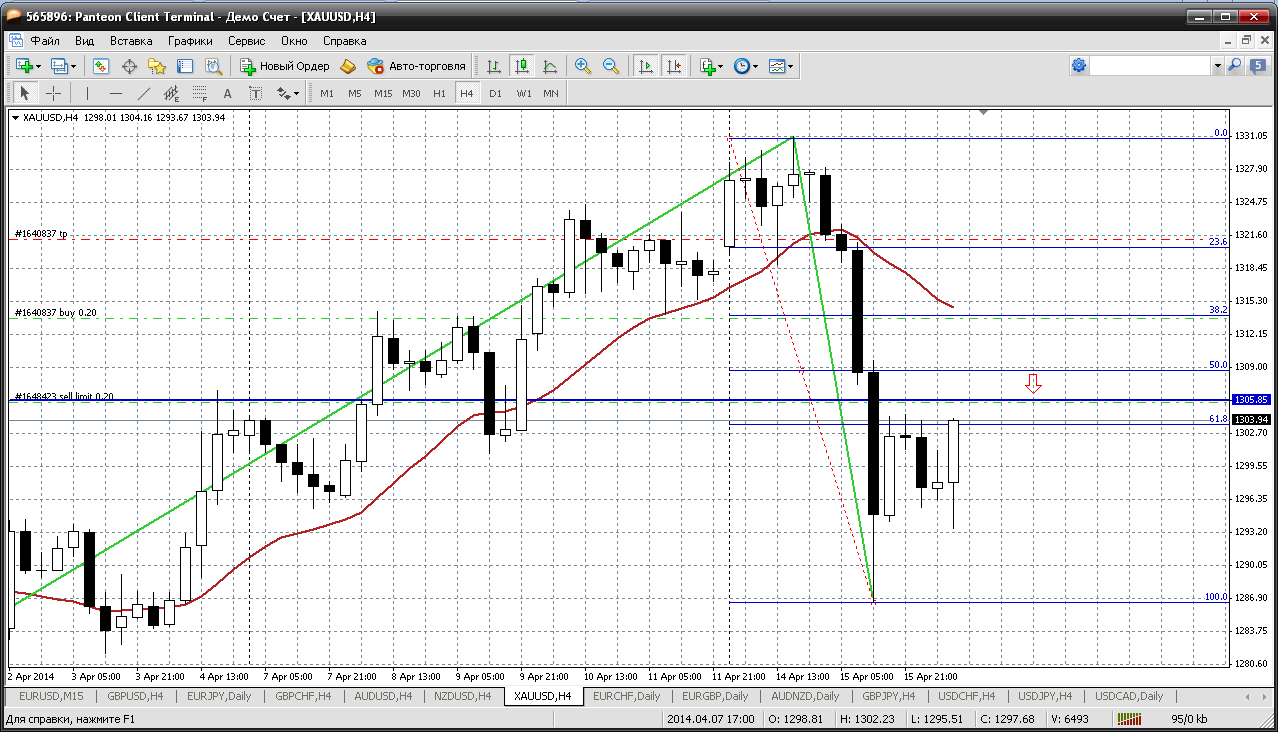This screenshot has height=732, width=1278.
Task: Click the Новый Ордер button
Action: 285,66
